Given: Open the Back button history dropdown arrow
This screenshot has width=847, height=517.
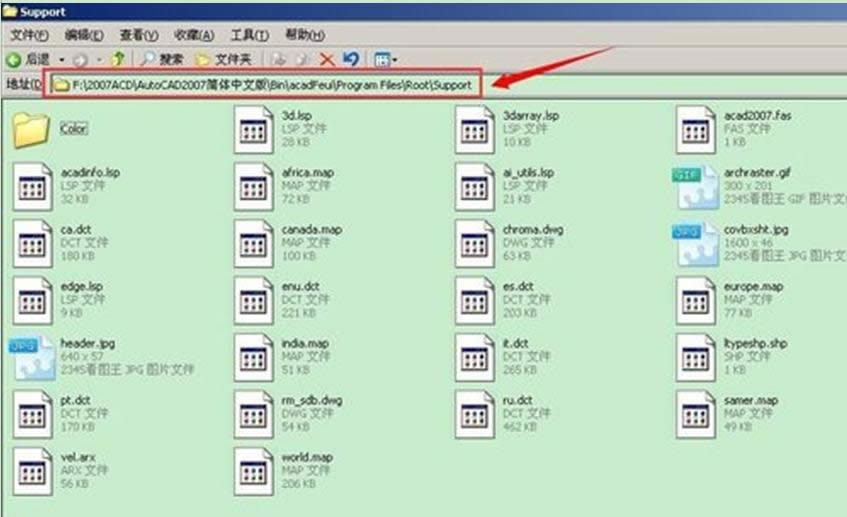Looking at the screenshot, I should [x=62, y=60].
